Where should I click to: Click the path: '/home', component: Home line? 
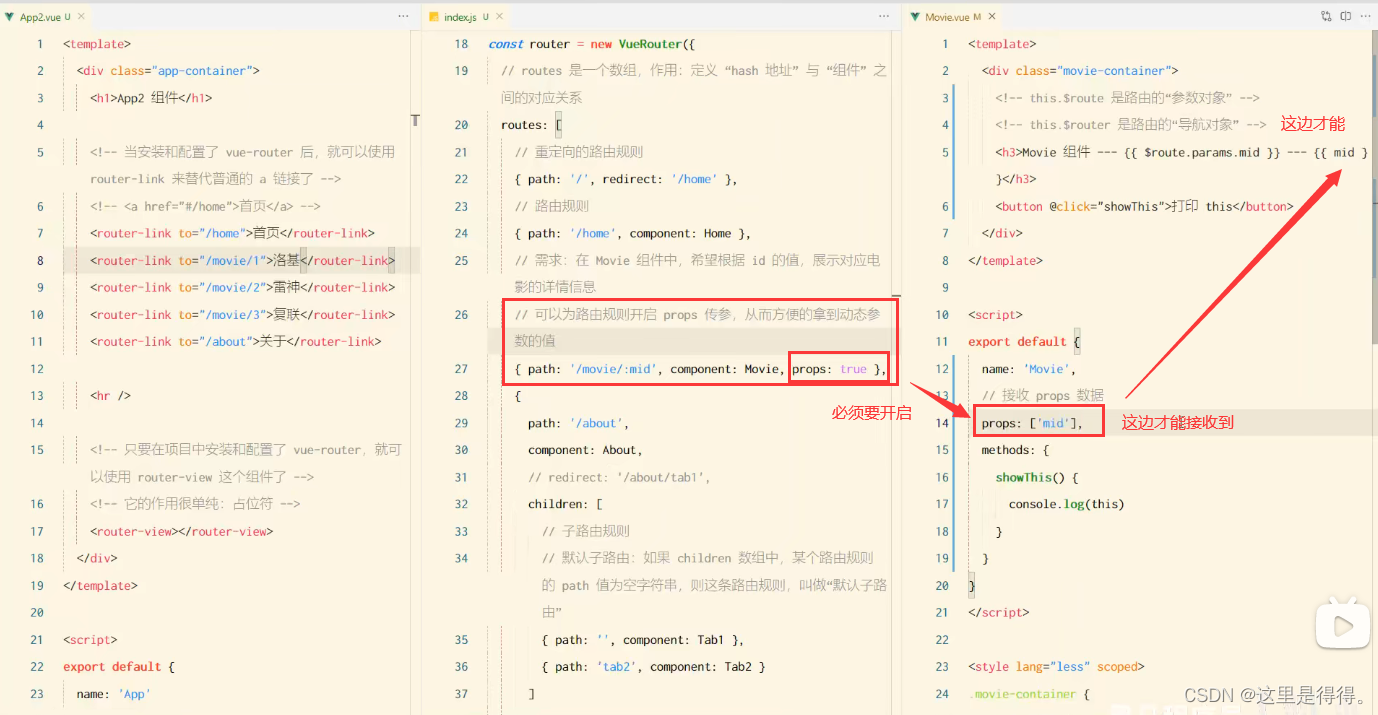633,233
